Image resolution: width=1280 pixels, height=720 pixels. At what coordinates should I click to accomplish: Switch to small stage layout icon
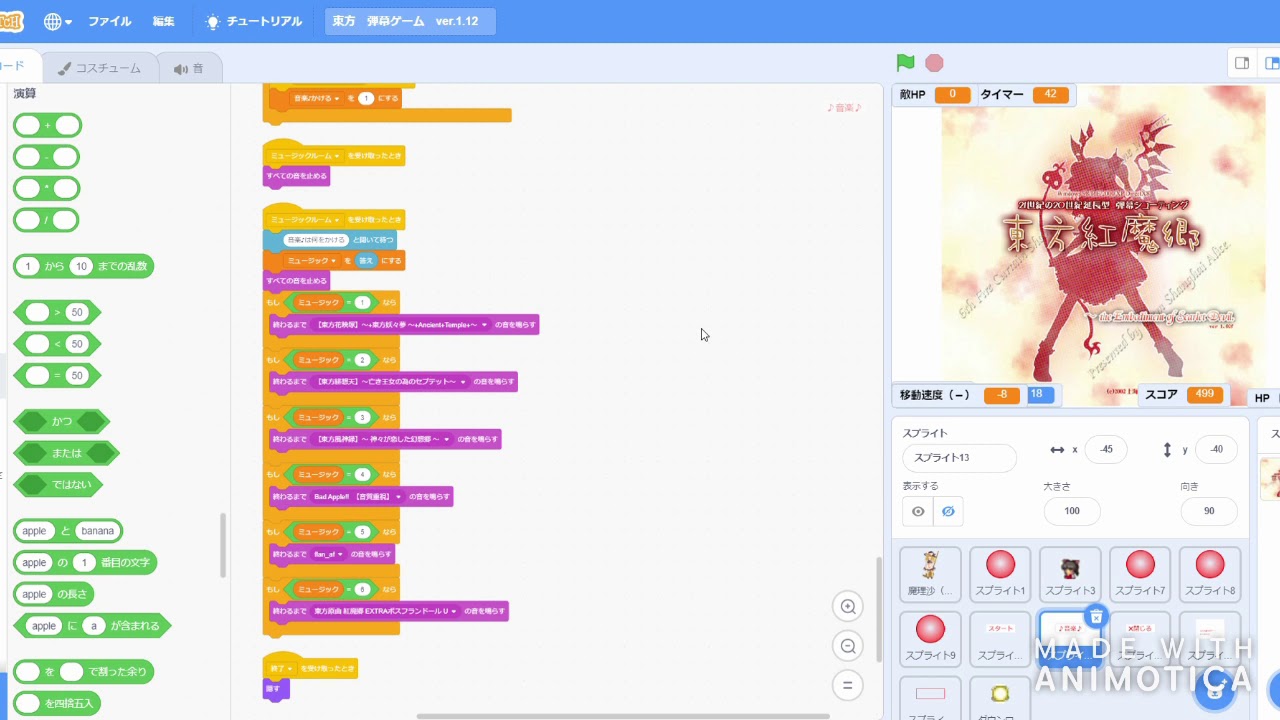click(1242, 63)
